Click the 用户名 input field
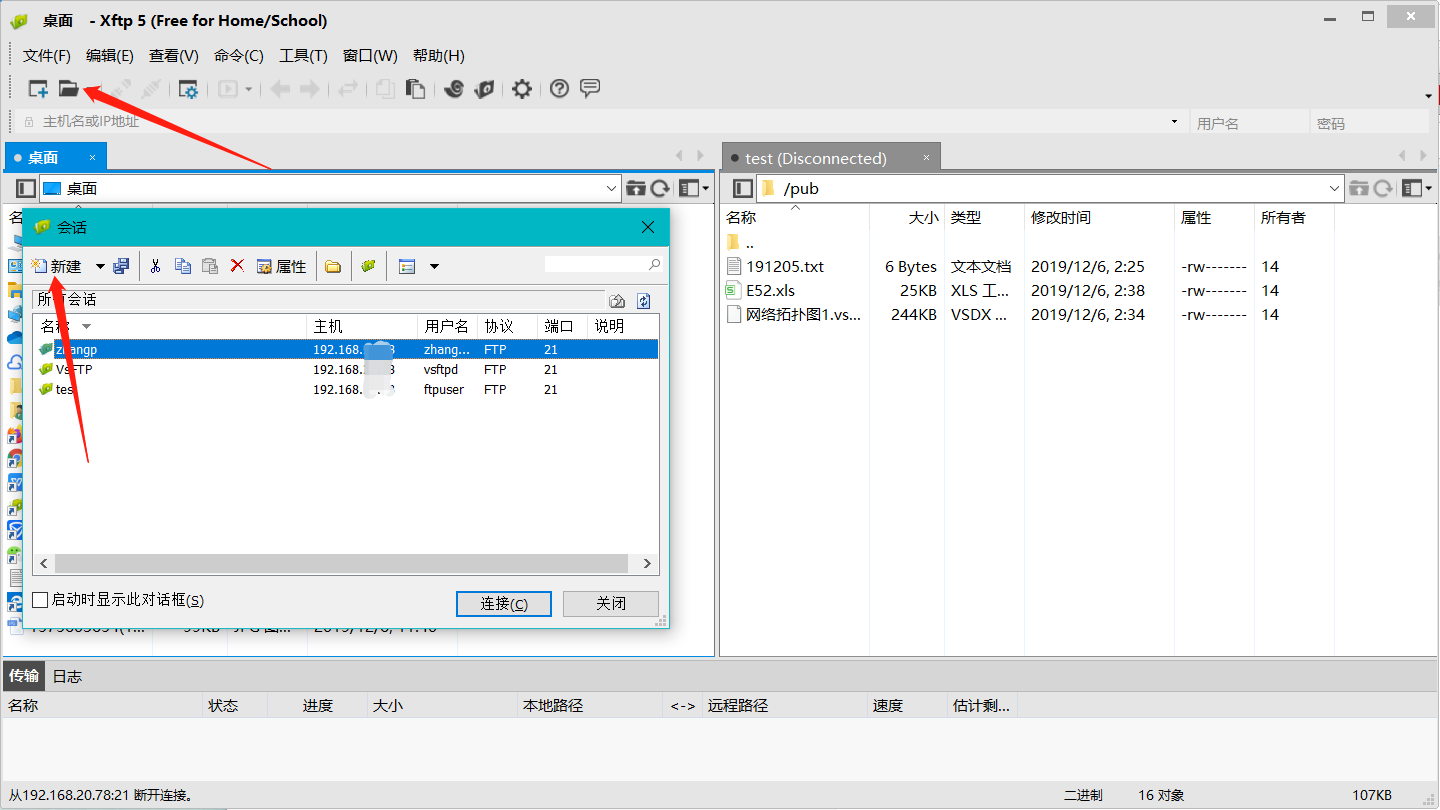 (x=1249, y=122)
